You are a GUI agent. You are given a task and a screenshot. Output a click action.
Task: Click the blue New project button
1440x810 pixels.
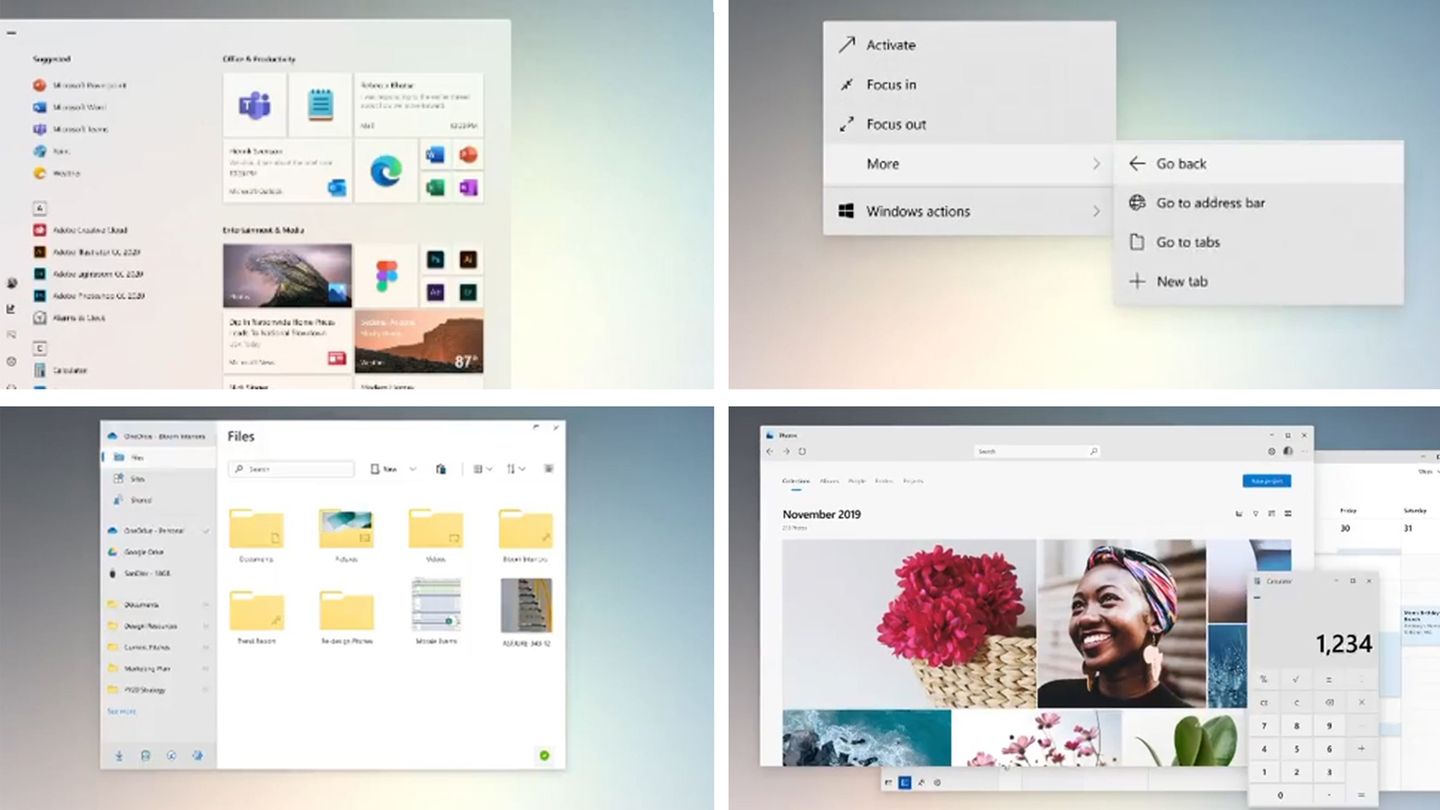pyautogui.click(x=1266, y=481)
